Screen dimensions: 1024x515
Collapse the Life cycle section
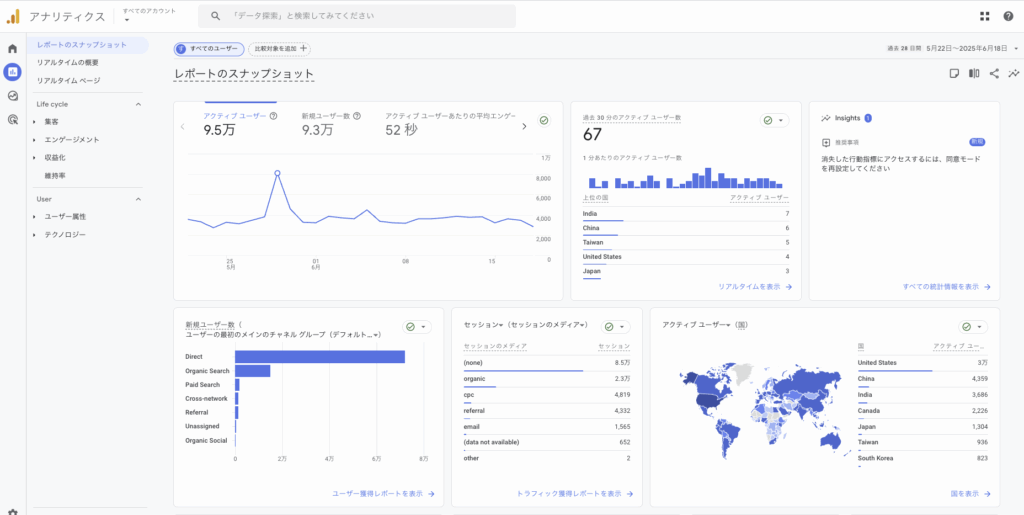point(138,104)
